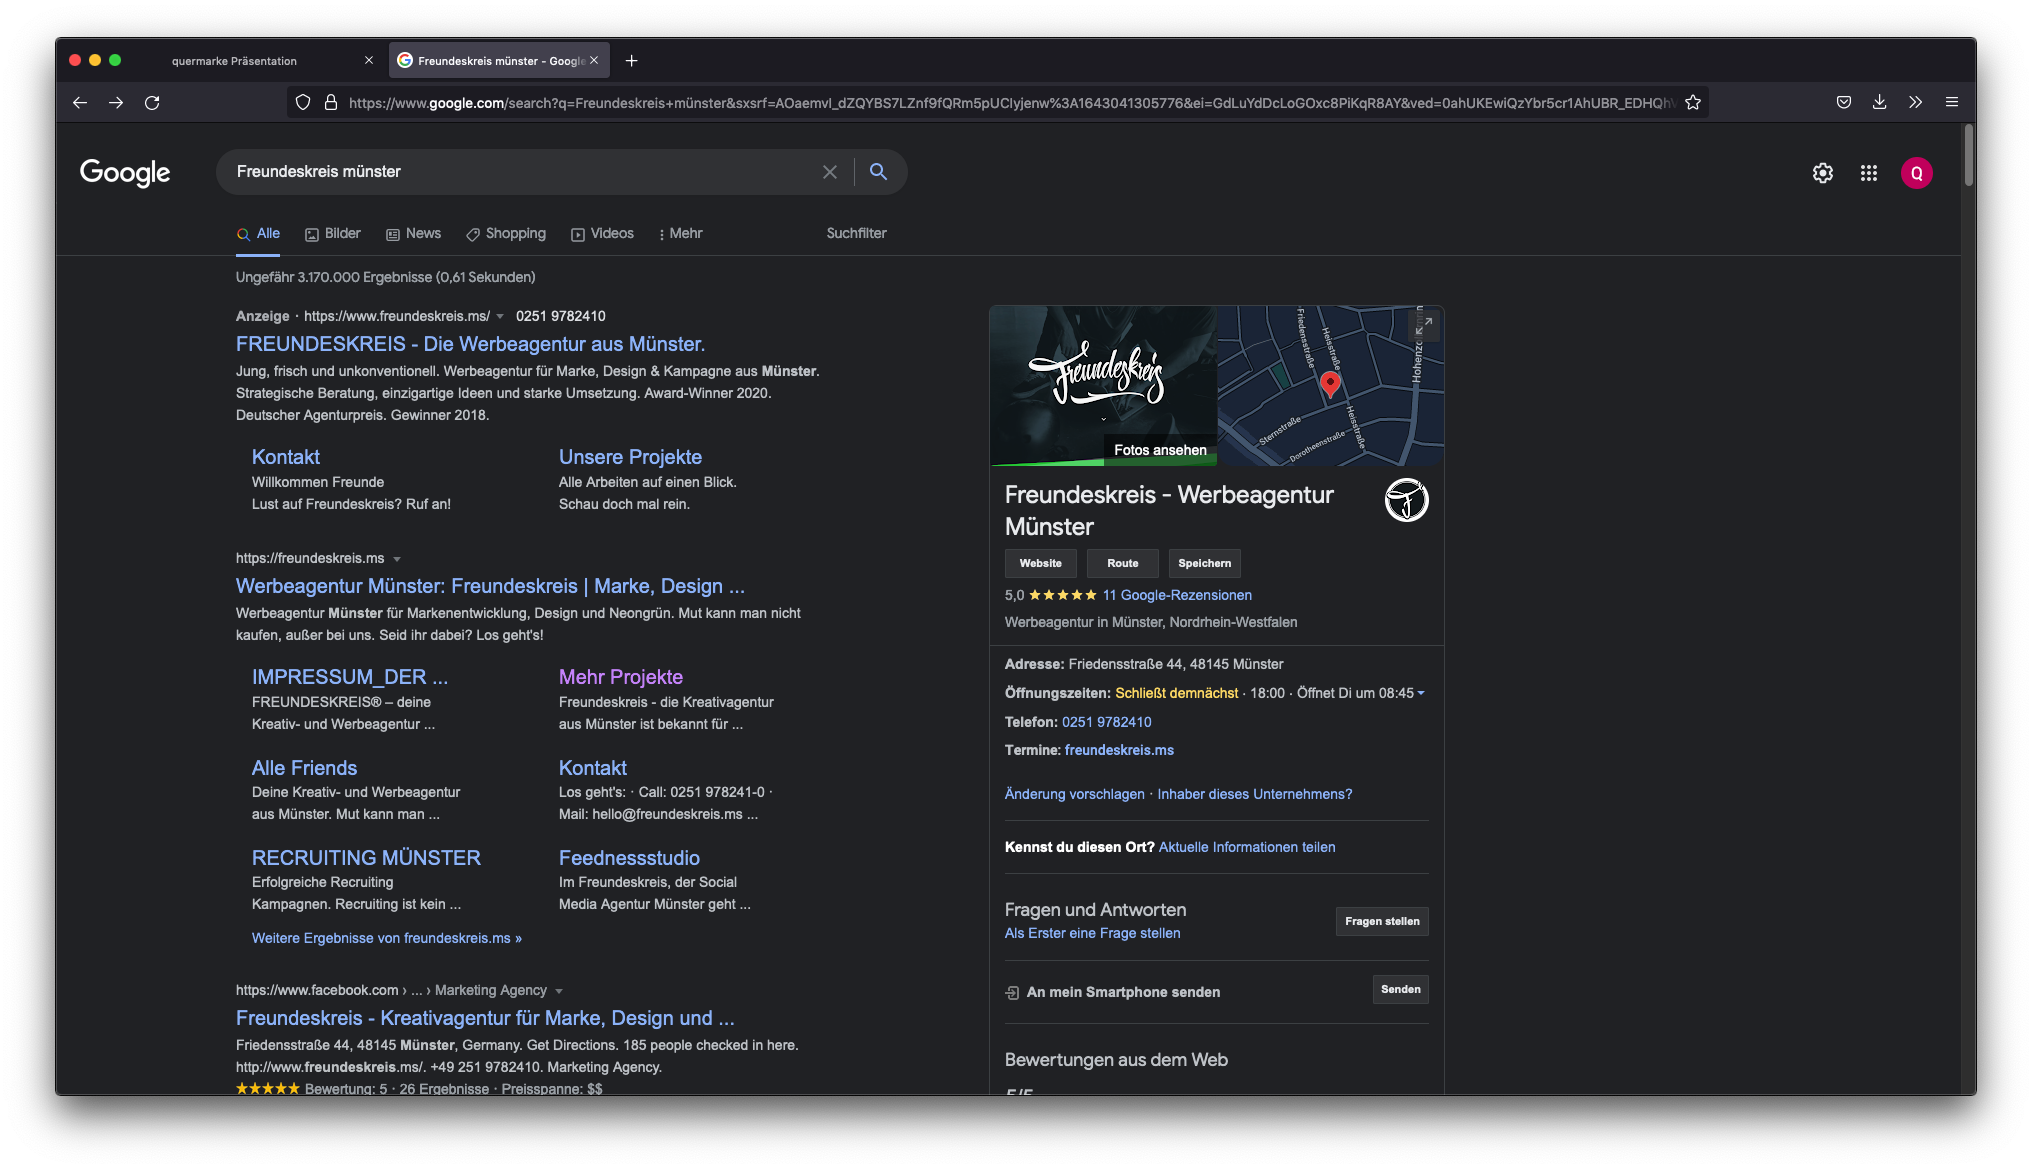Reload the page
Viewport: 2032px width, 1169px height.
click(152, 102)
